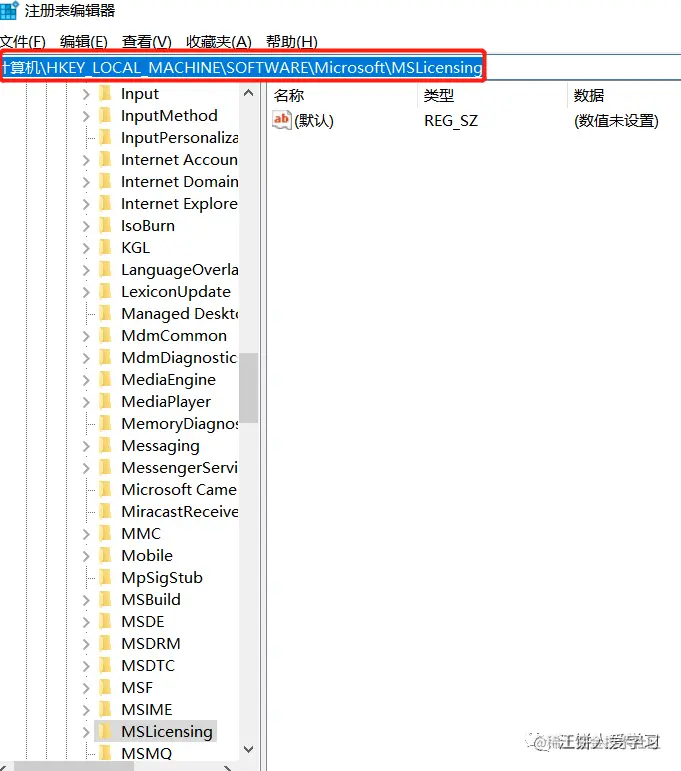The width and height of the screenshot is (681, 771).
Task: Click the REG_SZ type cell
Action: click(x=451, y=120)
